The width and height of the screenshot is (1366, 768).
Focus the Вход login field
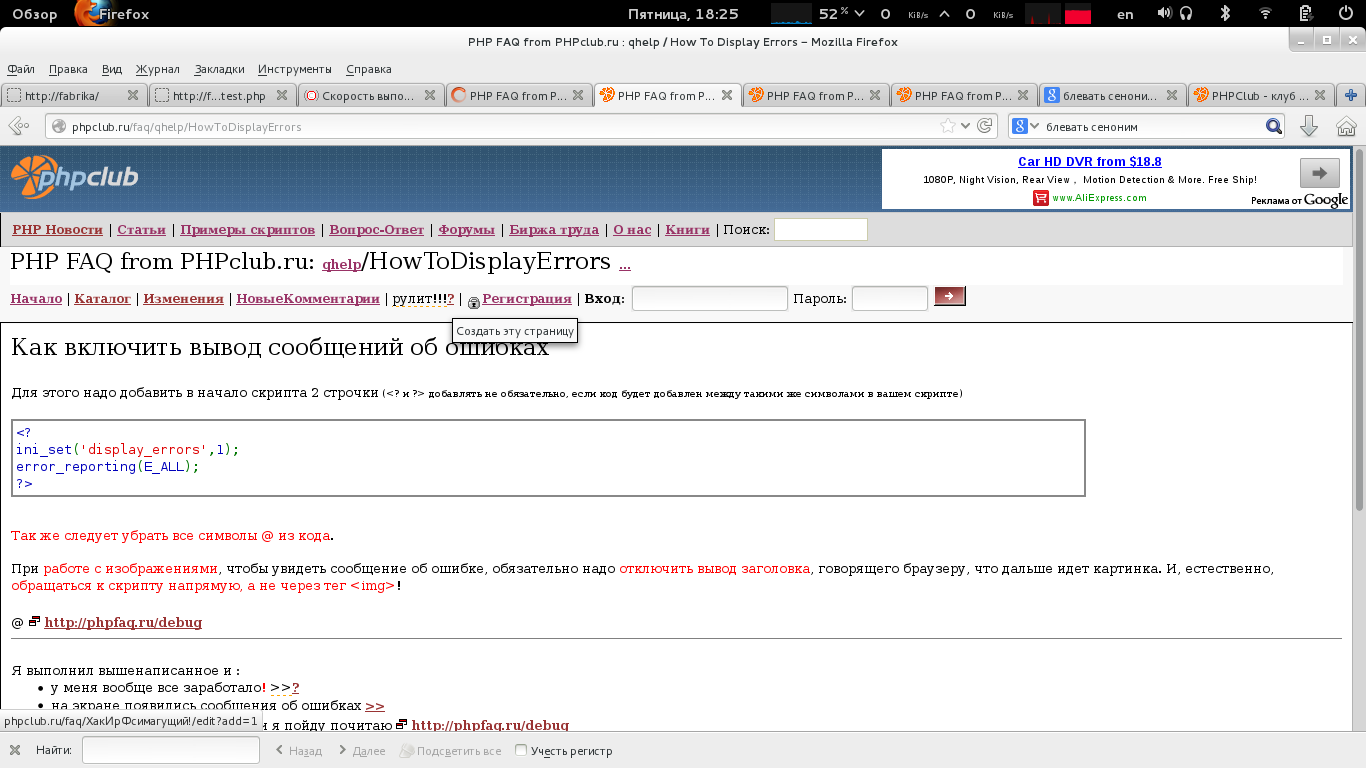point(710,298)
